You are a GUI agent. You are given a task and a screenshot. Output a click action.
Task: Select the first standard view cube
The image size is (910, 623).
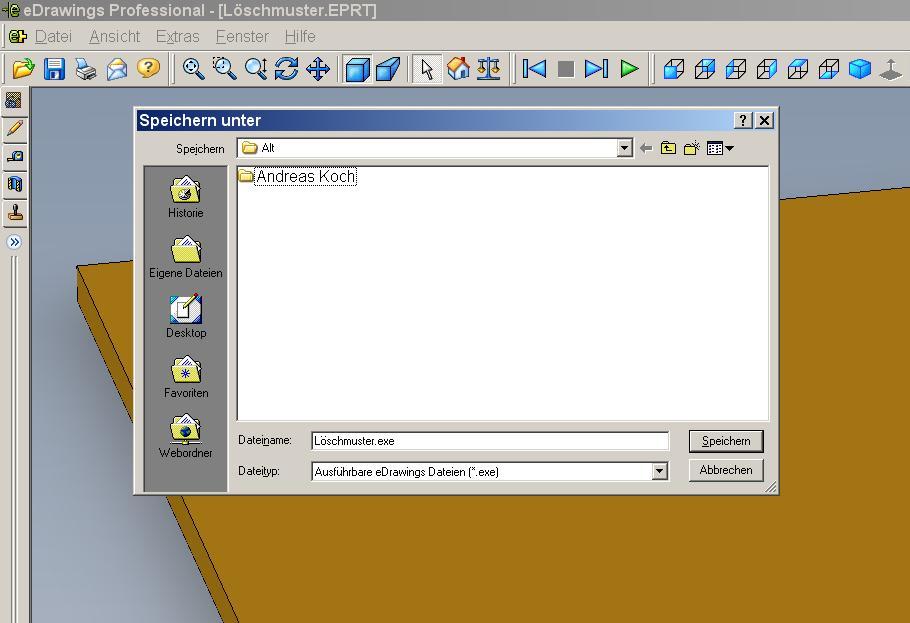point(674,69)
